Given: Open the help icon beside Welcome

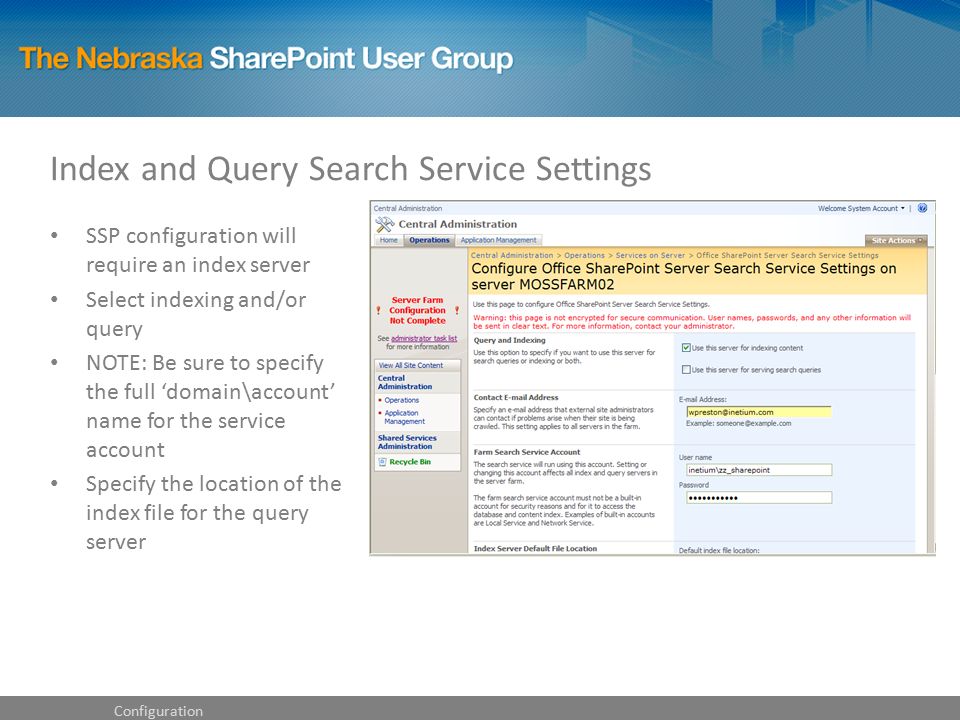Looking at the screenshot, I should 923,208.
